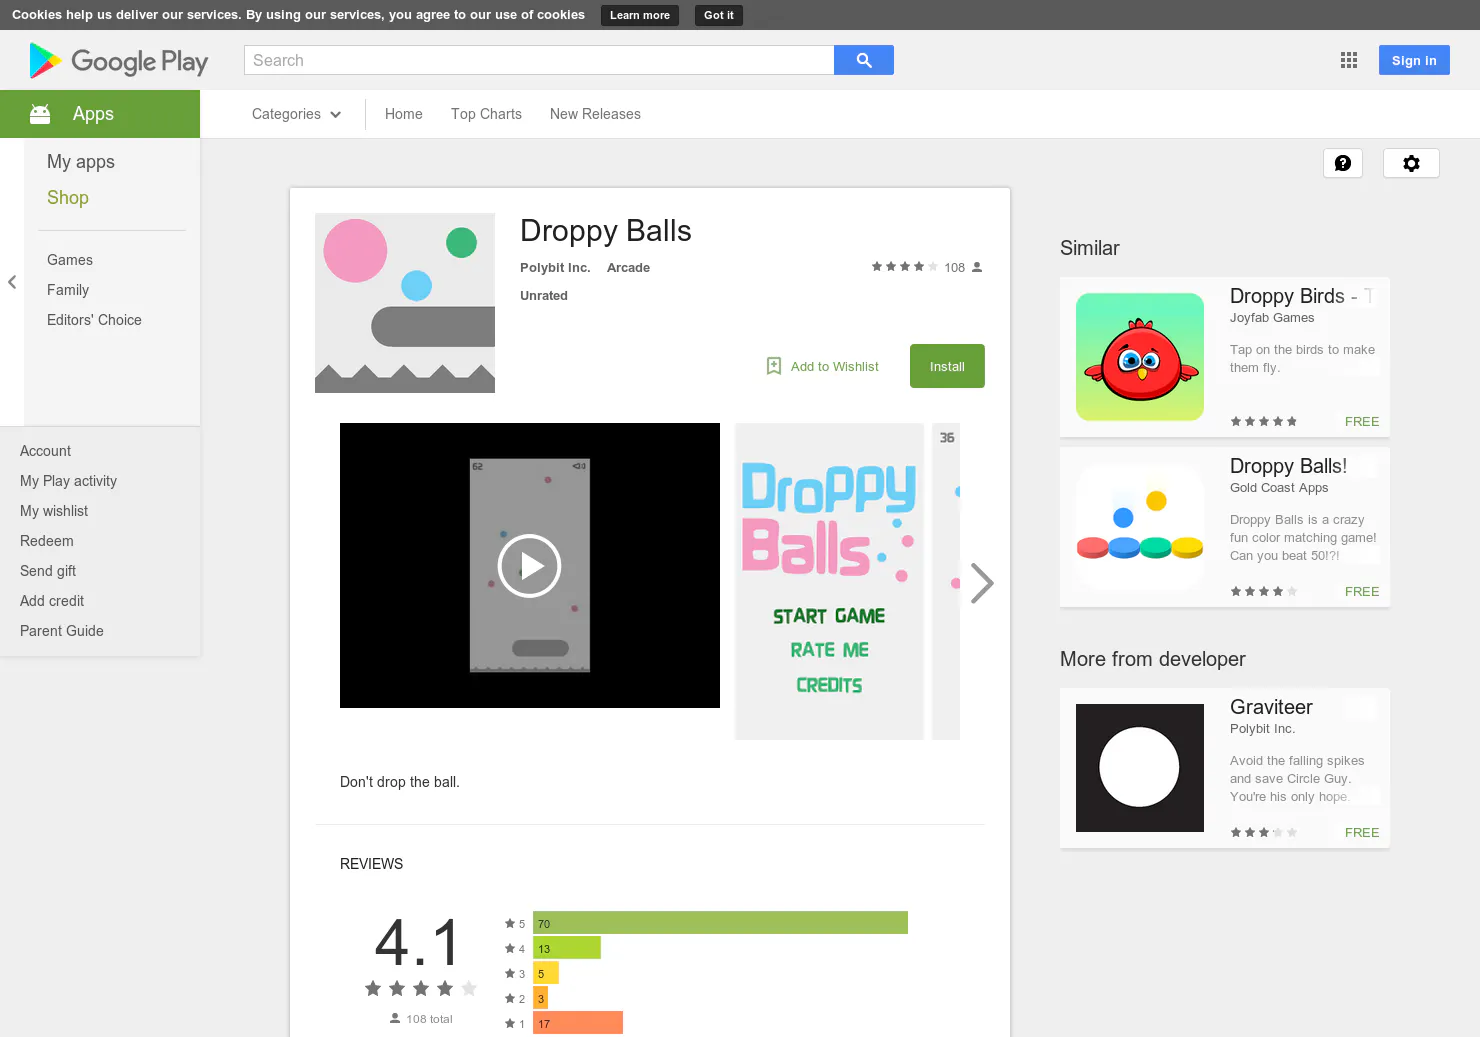Open Editors' Choice in sidebar
The height and width of the screenshot is (1037, 1480).
pyautogui.click(x=94, y=320)
